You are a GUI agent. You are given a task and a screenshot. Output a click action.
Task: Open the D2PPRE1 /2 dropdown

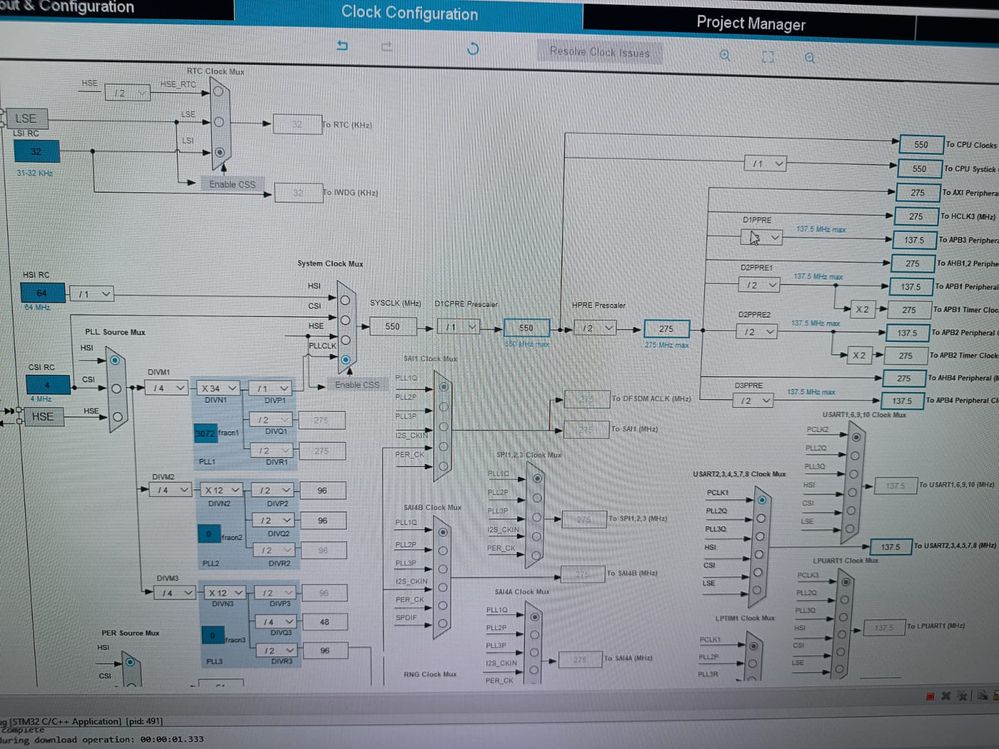click(x=758, y=285)
